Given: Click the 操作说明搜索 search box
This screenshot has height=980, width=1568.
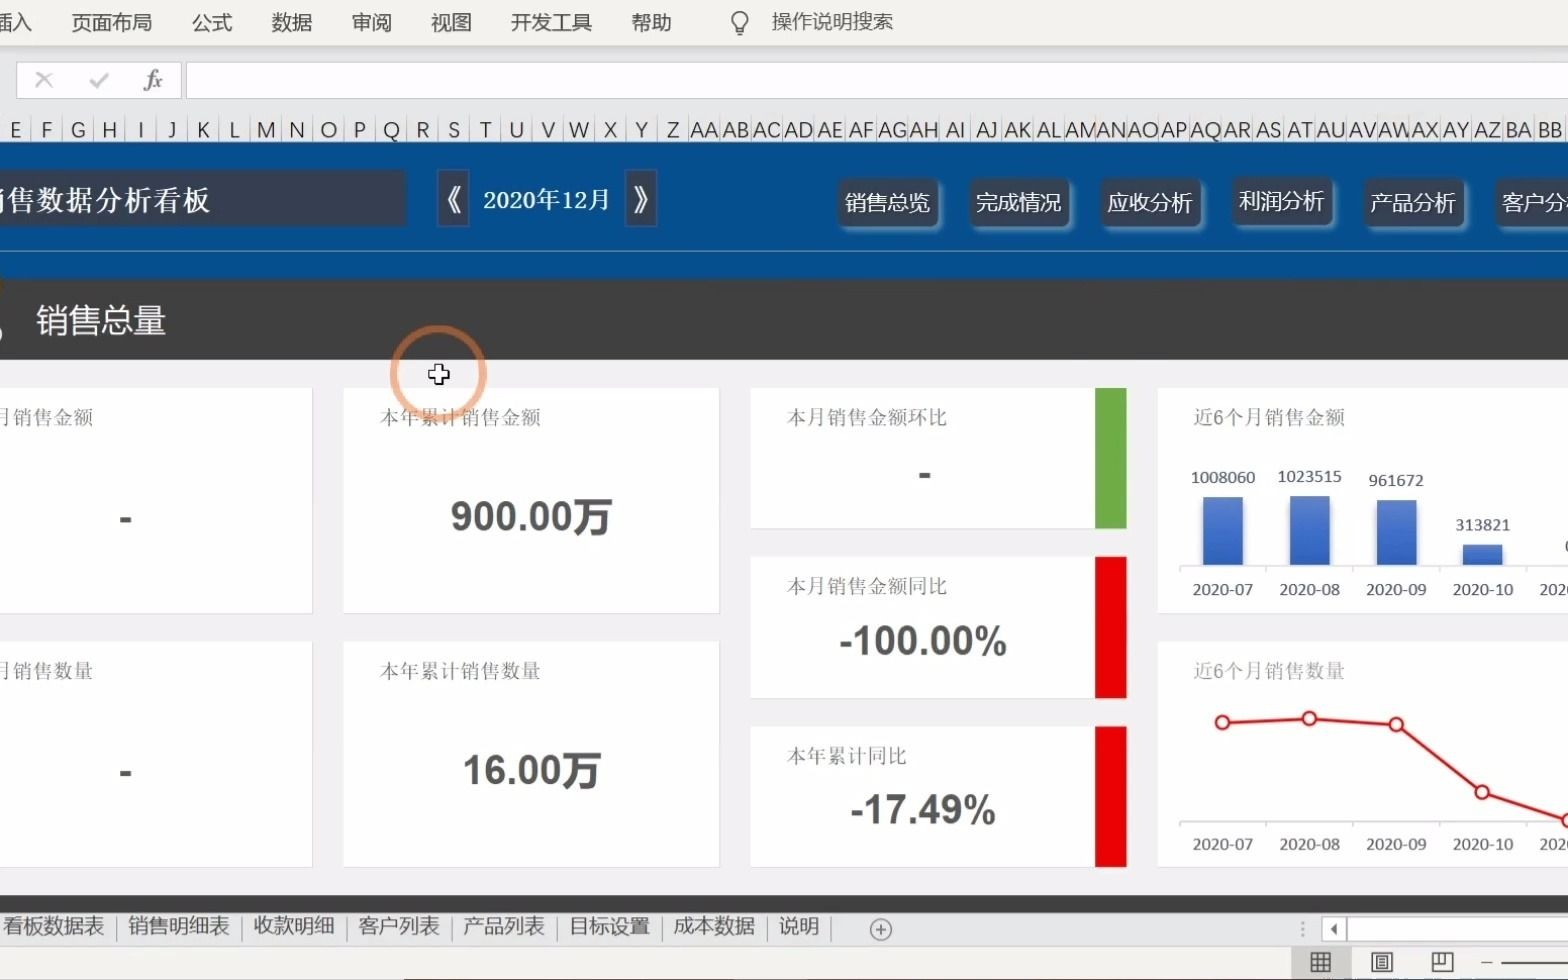Looking at the screenshot, I should pyautogui.click(x=833, y=22).
